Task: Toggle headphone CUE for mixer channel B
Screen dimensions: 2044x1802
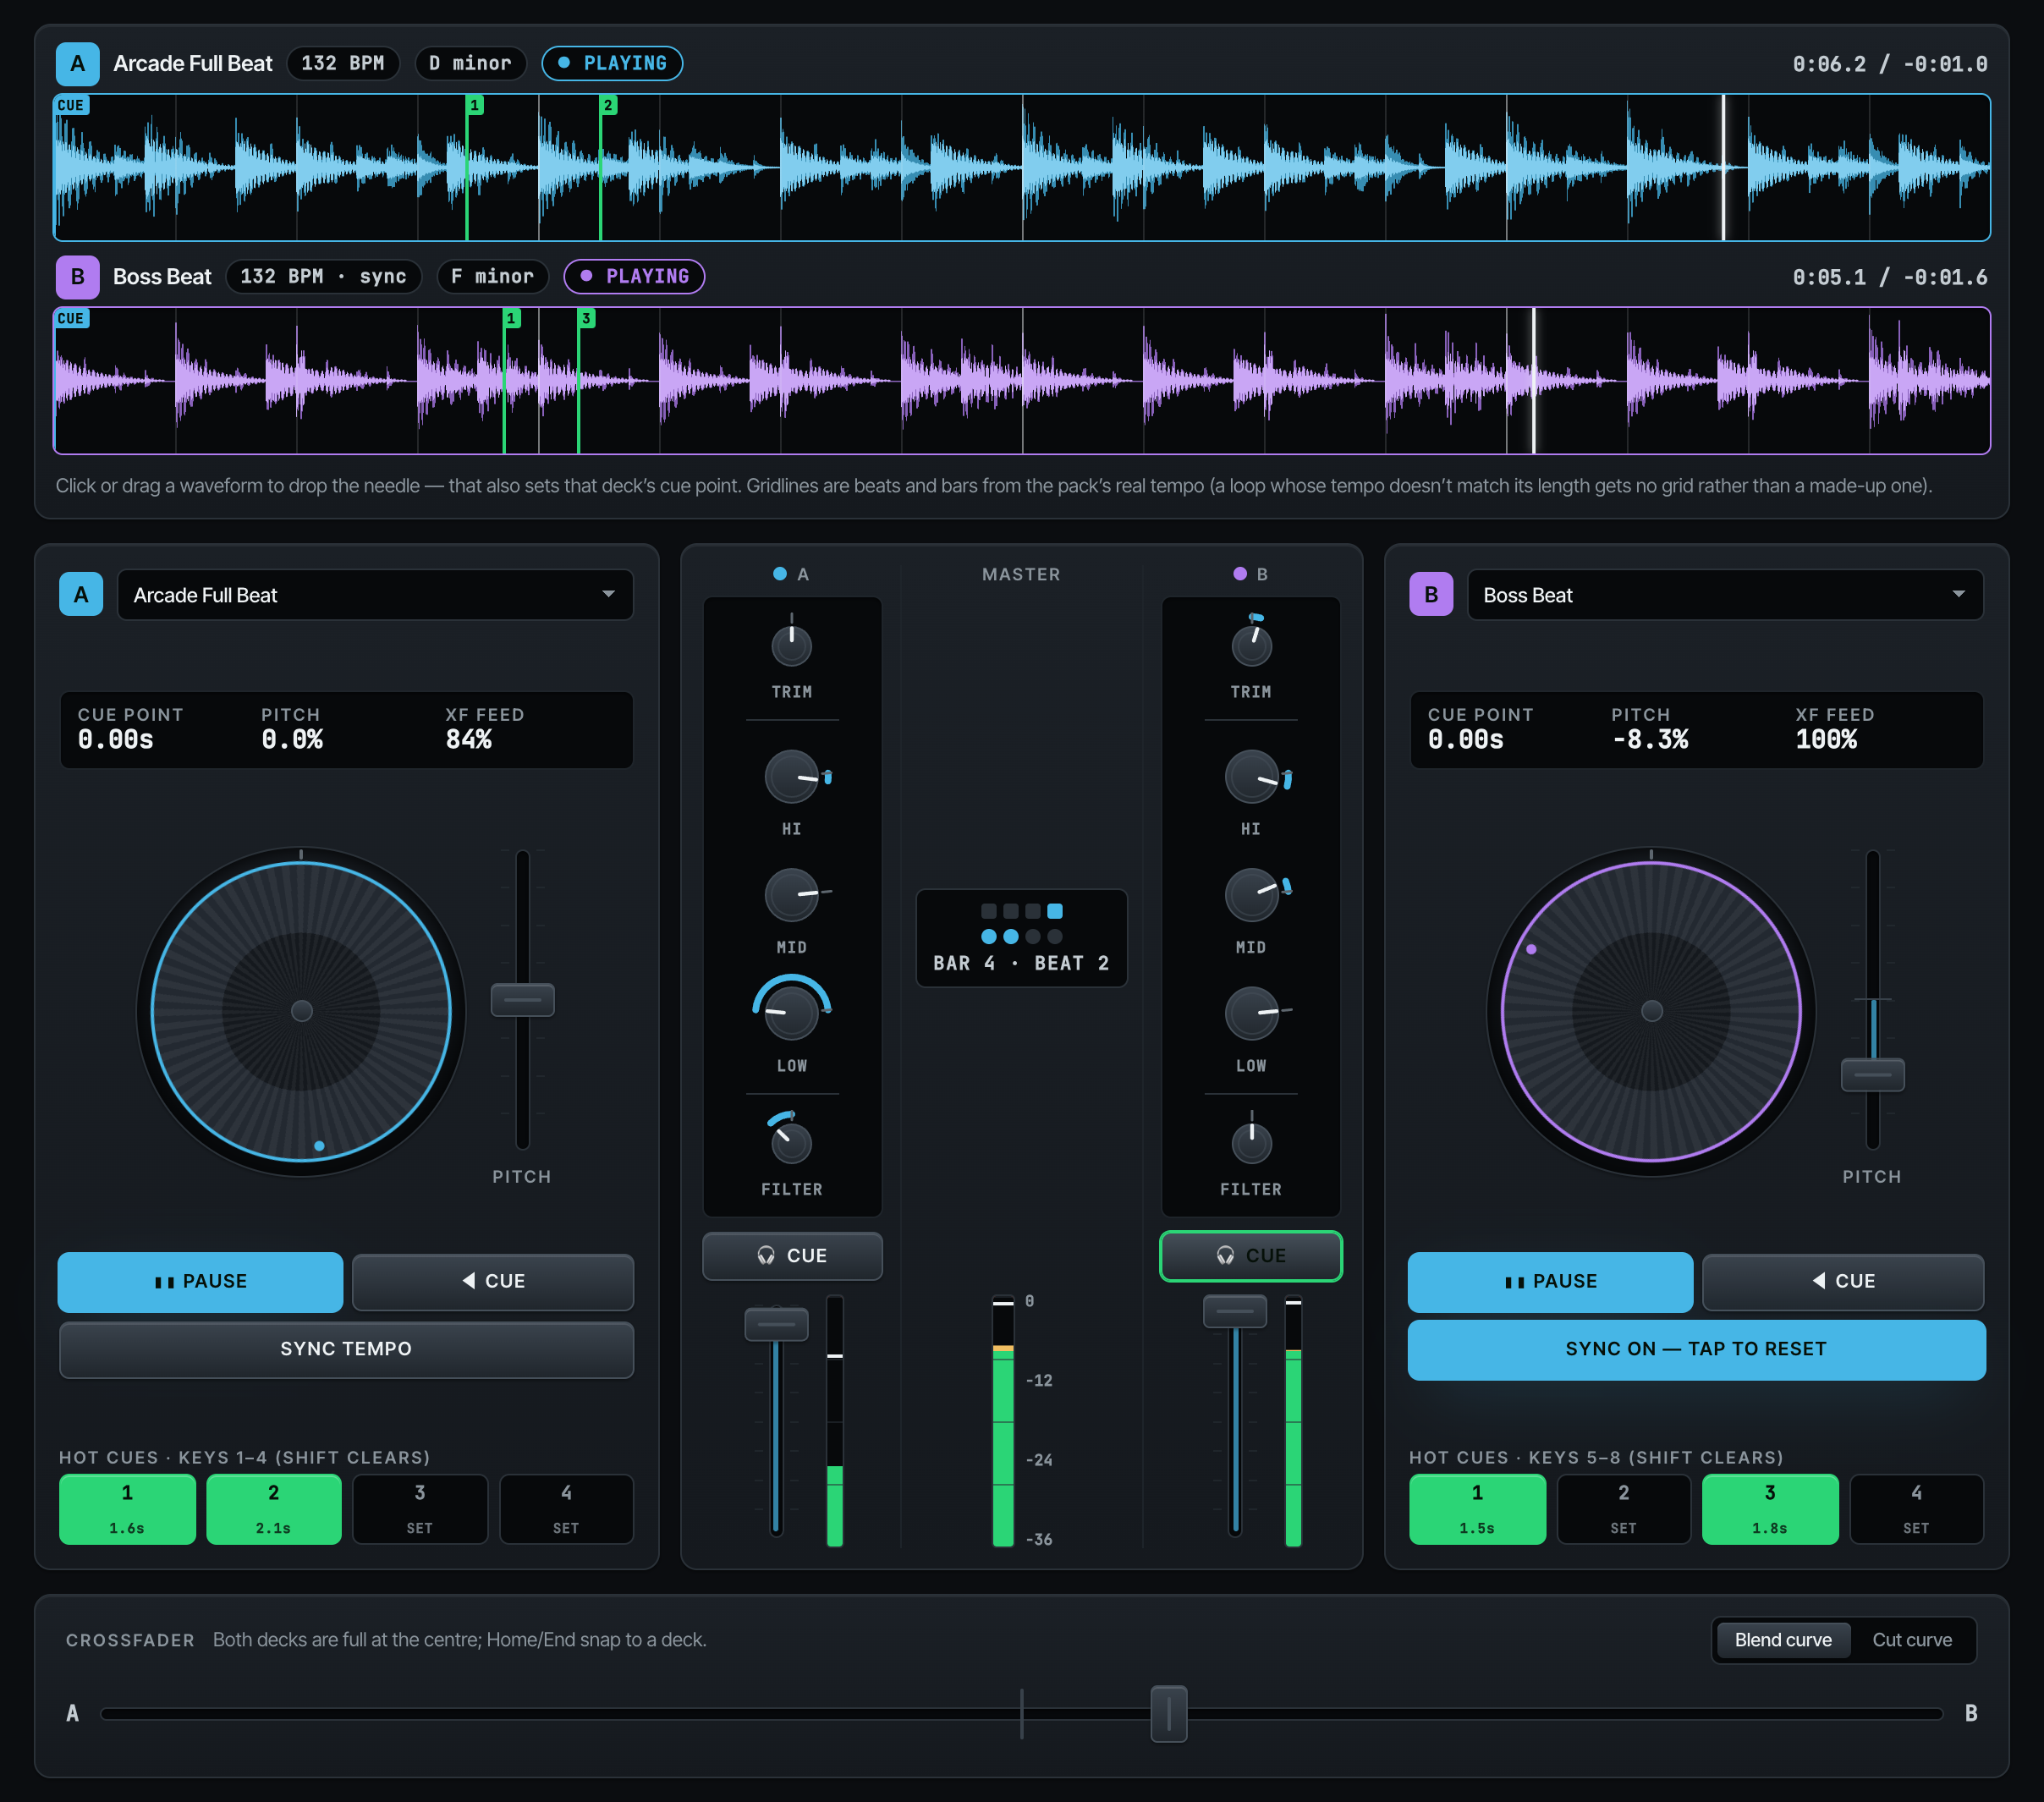Action: [1251, 1255]
